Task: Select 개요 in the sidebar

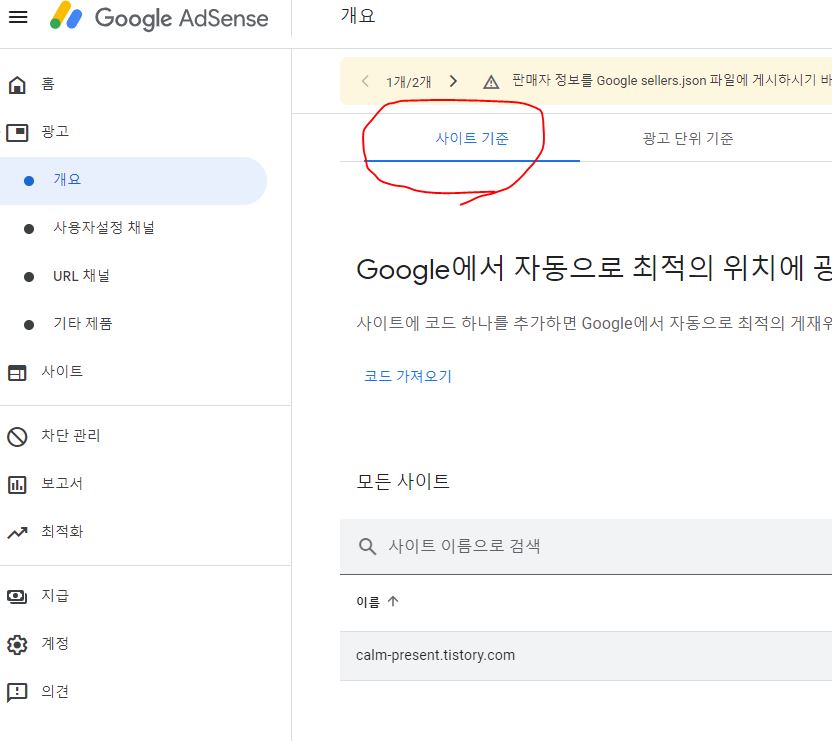Action: (133, 180)
